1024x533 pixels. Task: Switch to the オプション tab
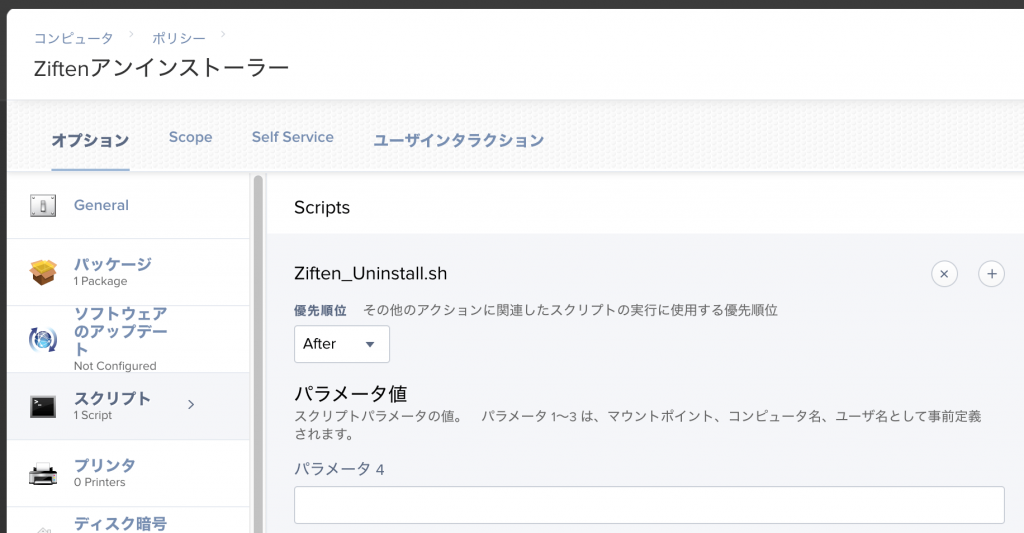tap(90, 140)
